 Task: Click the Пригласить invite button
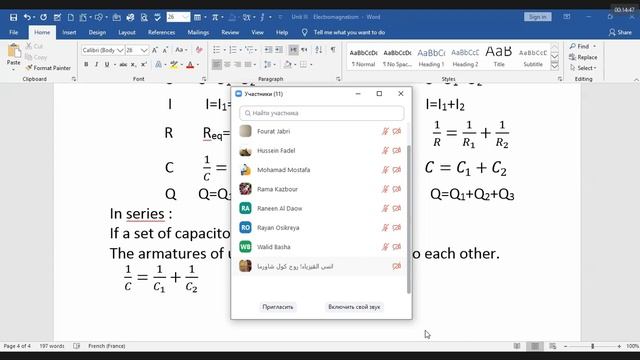click(x=278, y=307)
